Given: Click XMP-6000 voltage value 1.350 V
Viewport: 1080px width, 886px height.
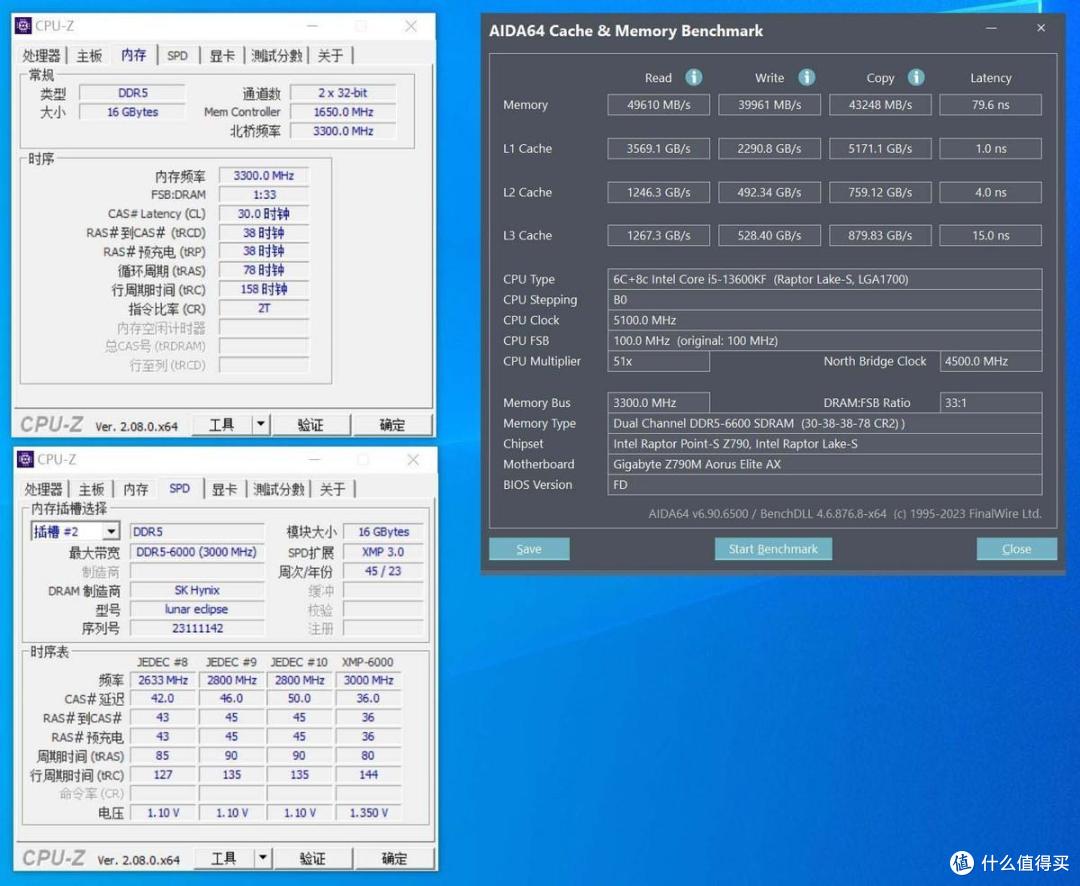Looking at the screenshot, I should pyautogui.click(x=368, y=813).
